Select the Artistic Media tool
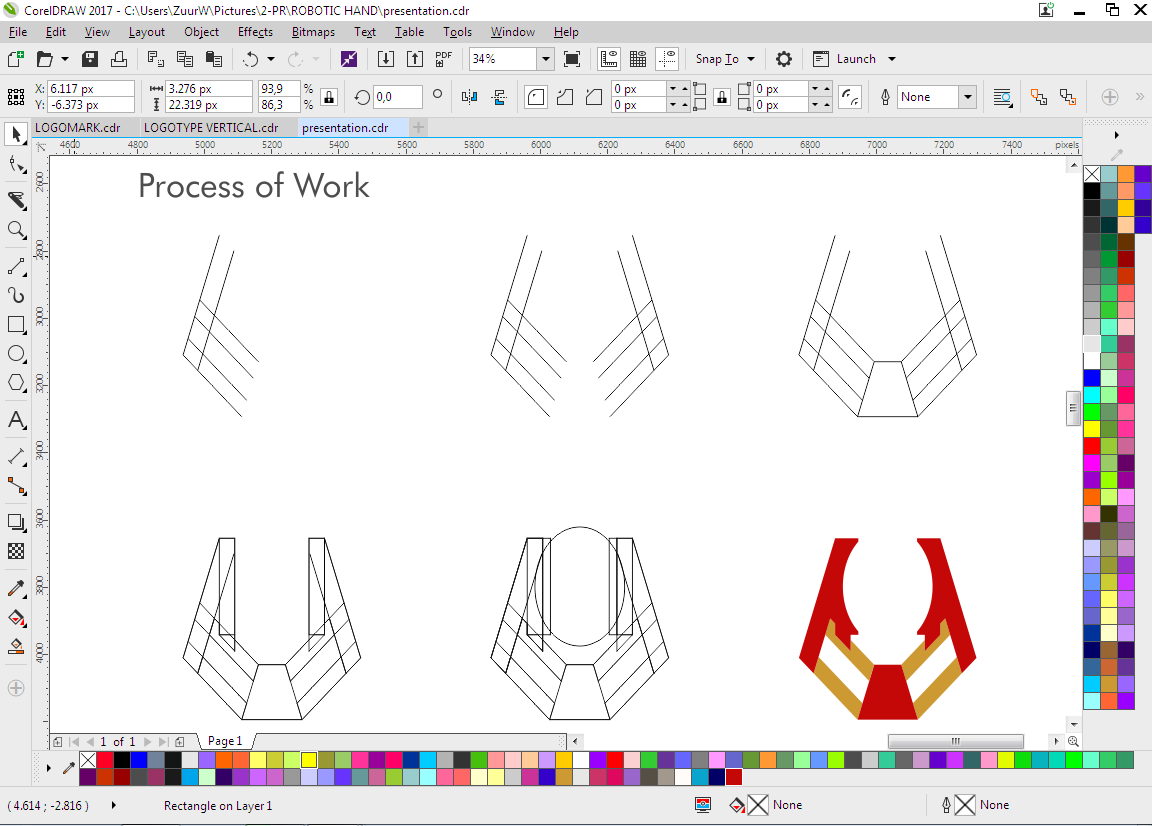1152x826 pixels. point(16,295)
